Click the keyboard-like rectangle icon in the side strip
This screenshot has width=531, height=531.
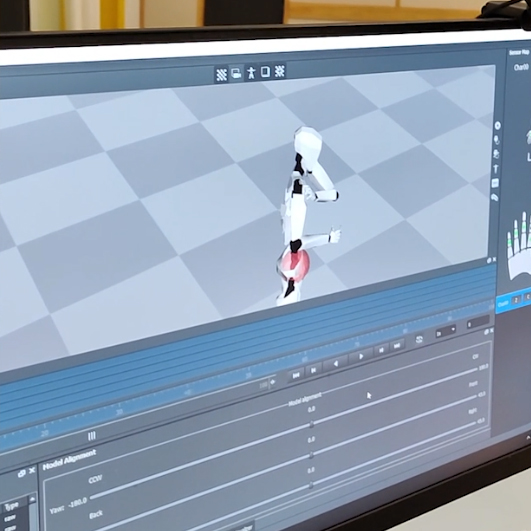click(x=495, y=183)
